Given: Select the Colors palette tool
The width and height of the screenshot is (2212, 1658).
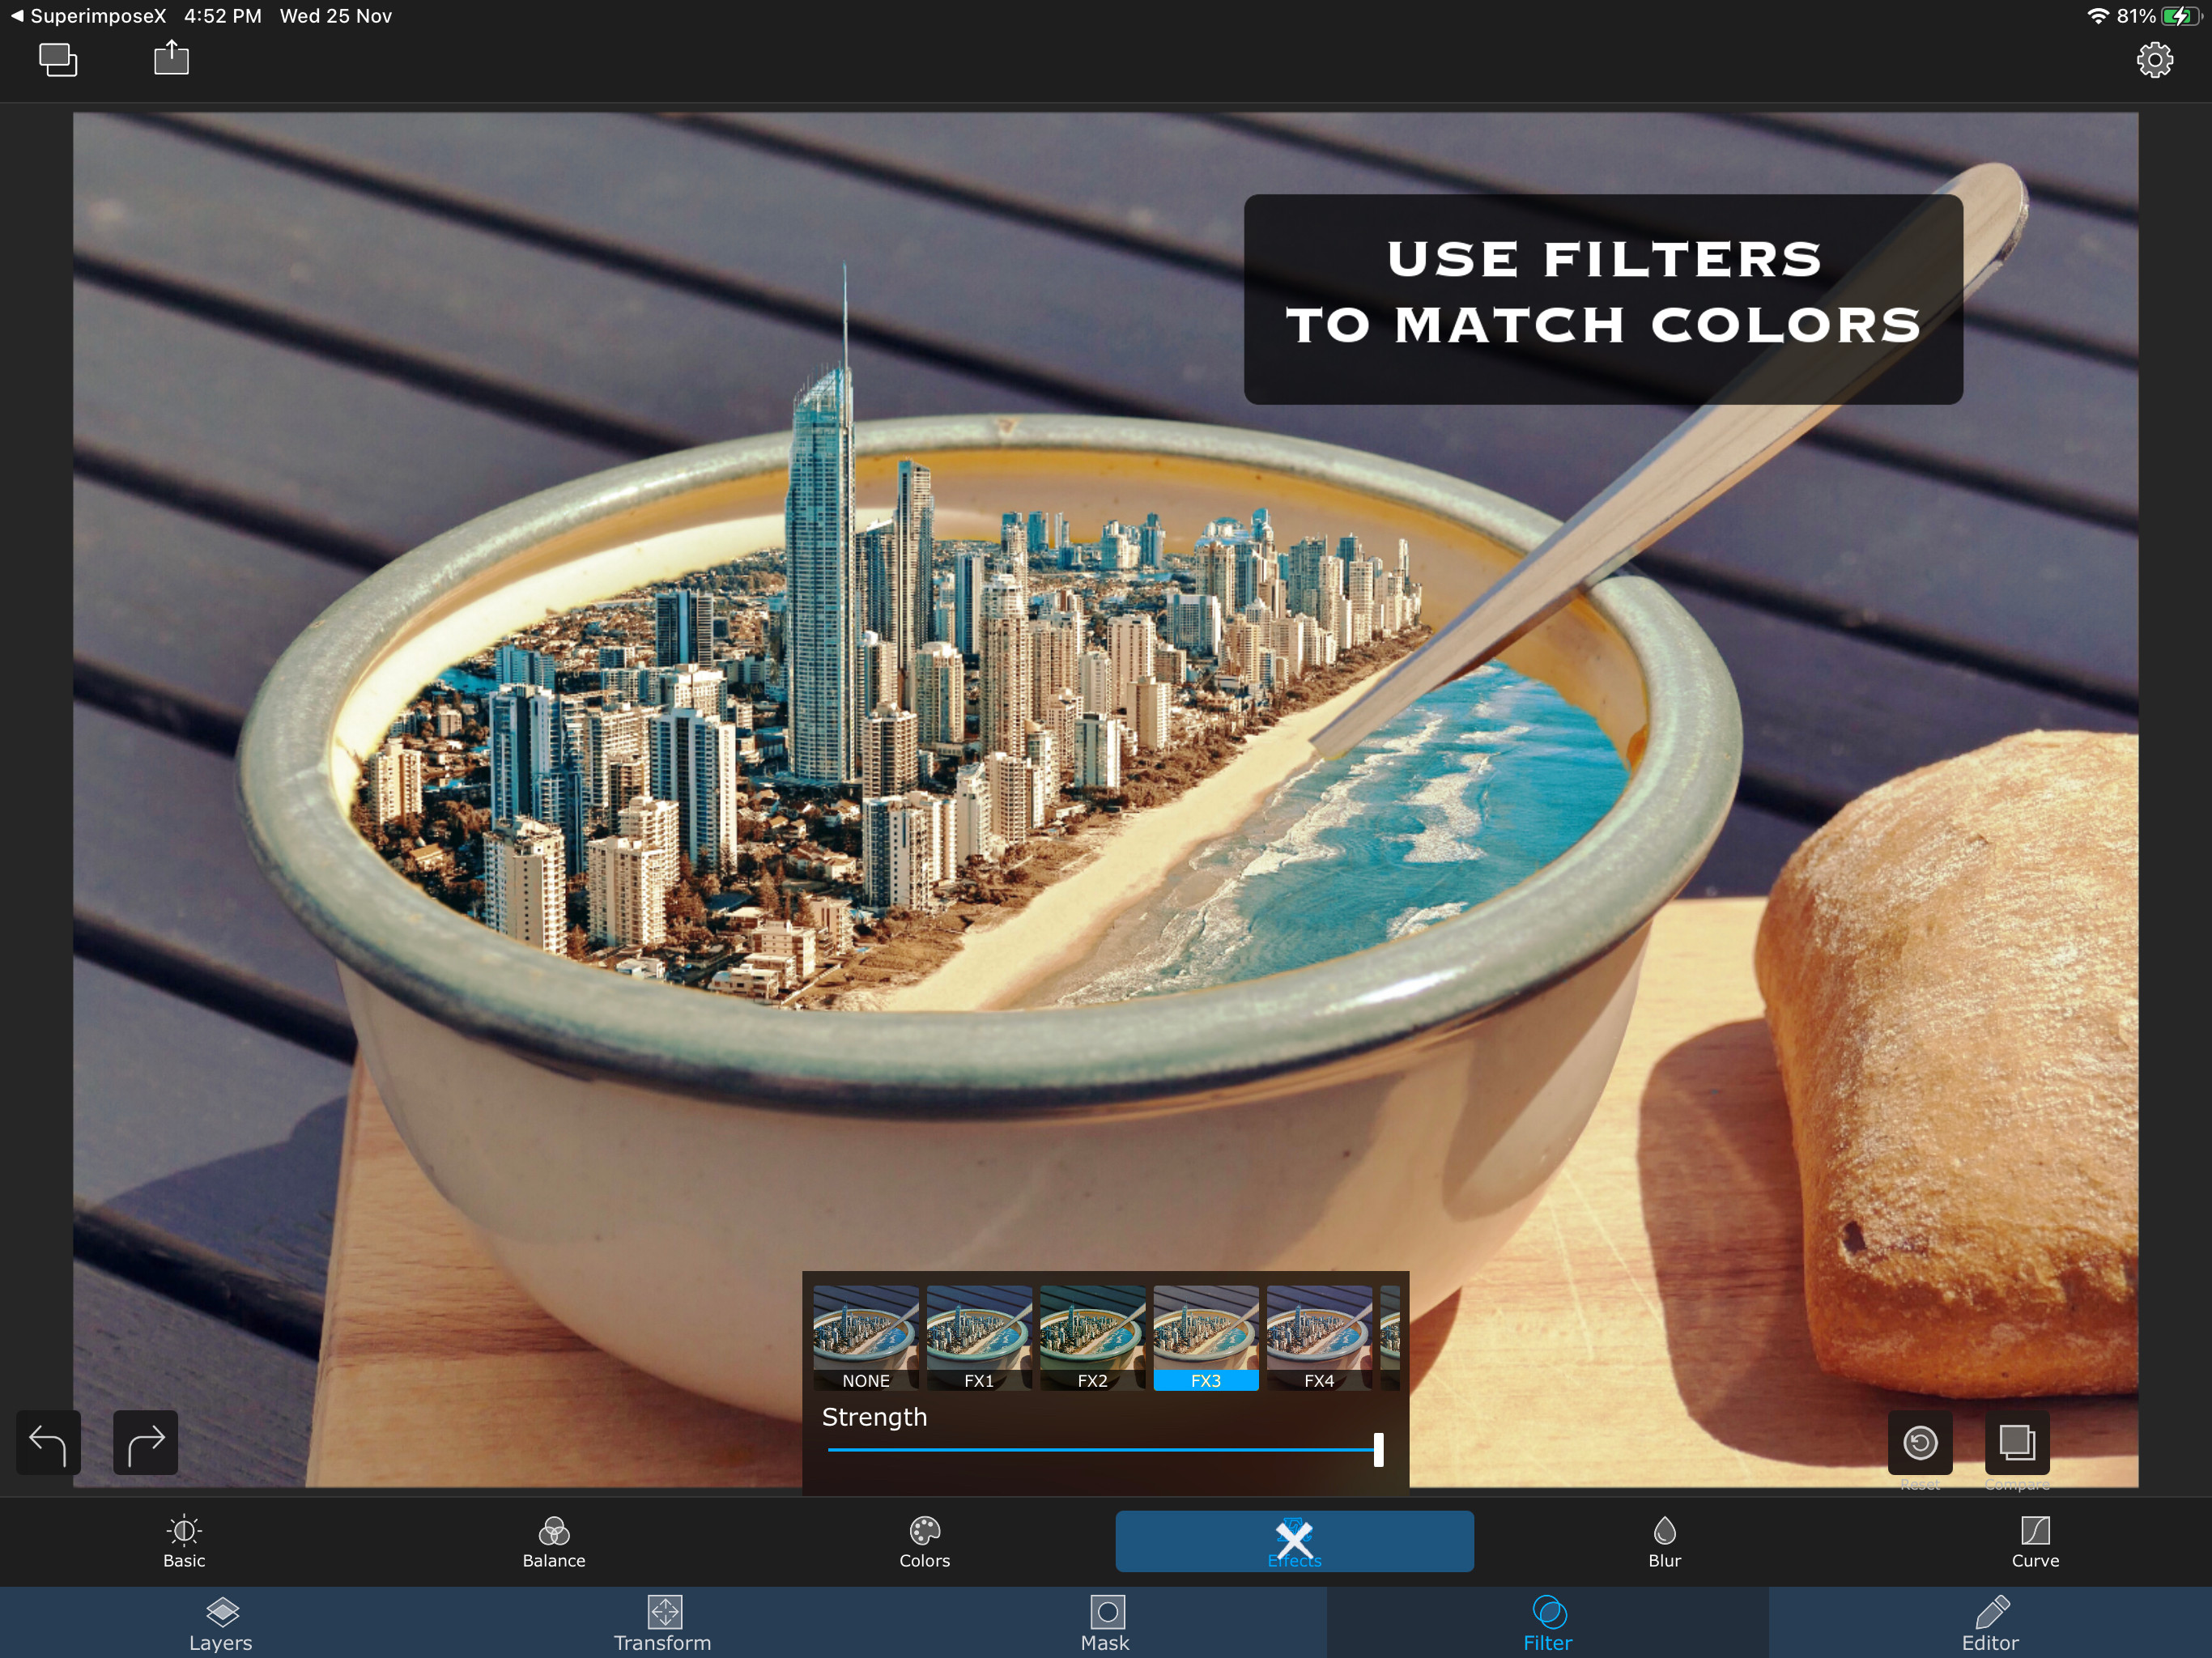Looking at the screenshot, I should point(924,1541).
